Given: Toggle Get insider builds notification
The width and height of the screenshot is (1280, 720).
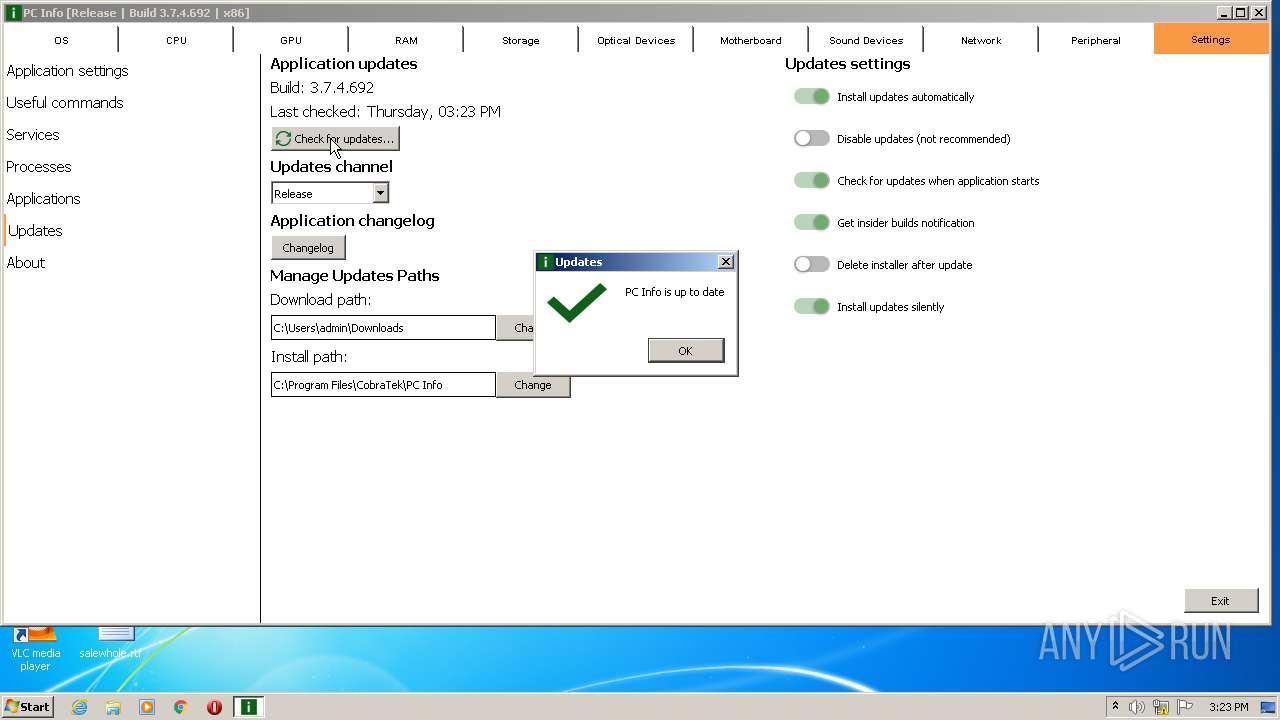Looking at the screenshot, I should click(812, 223).
